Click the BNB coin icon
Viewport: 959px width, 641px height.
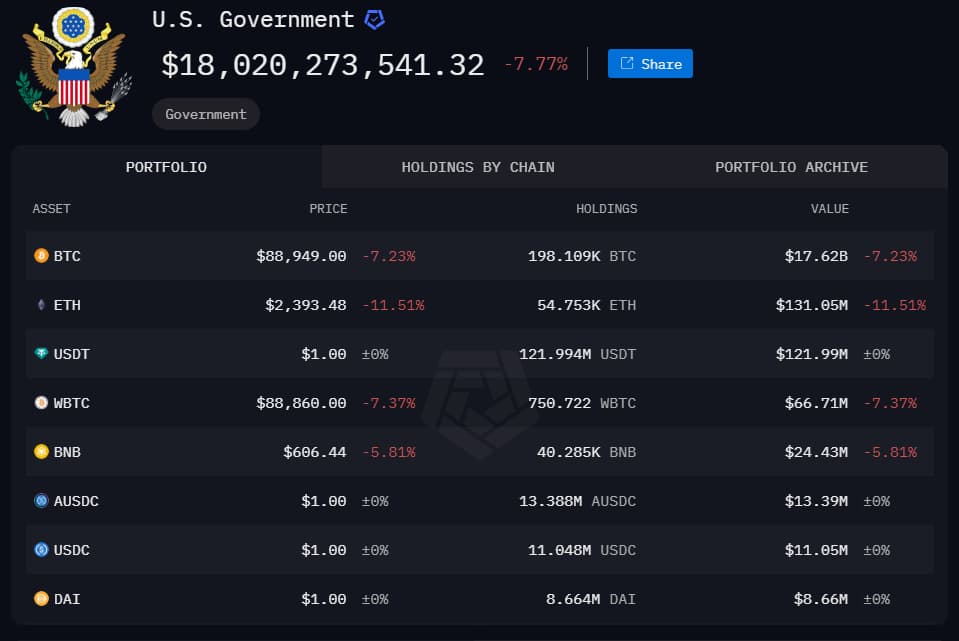click(x=41, y=452)
